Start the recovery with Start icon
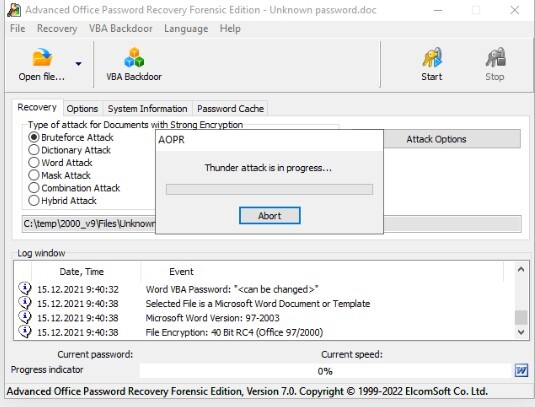Image resolution: width=535 pixels, height=407 pixels. [x=432, y=57]
